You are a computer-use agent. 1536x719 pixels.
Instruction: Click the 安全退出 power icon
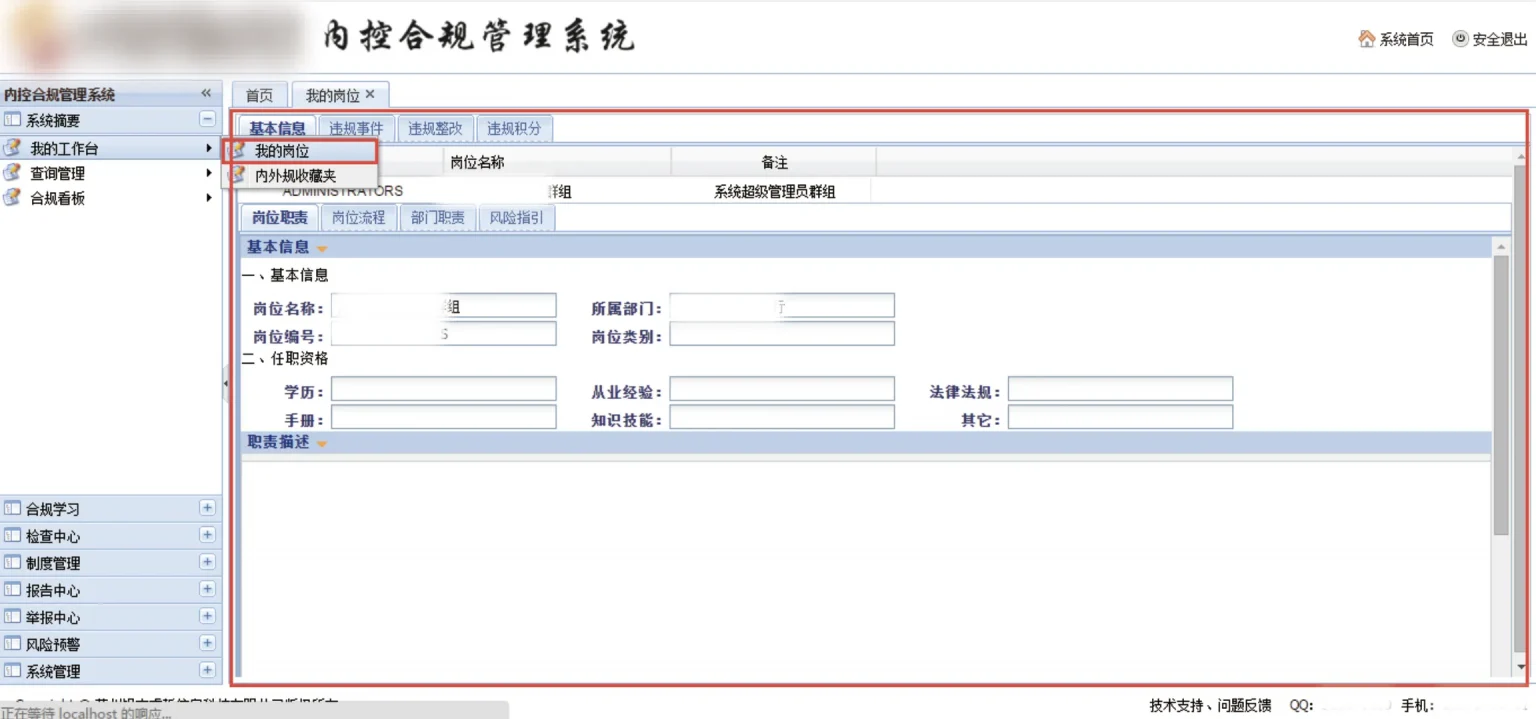point(1460,39)
